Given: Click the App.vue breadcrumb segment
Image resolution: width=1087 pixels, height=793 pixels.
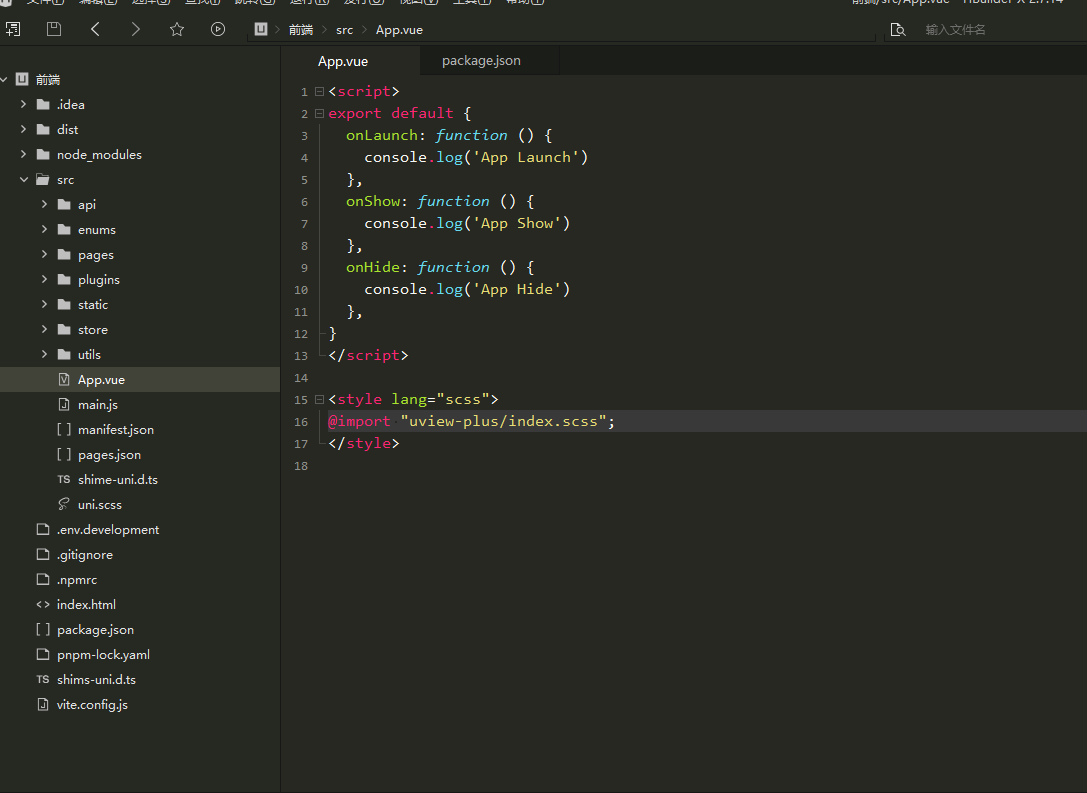Looking at the screenshot, I should click(399, 30).
